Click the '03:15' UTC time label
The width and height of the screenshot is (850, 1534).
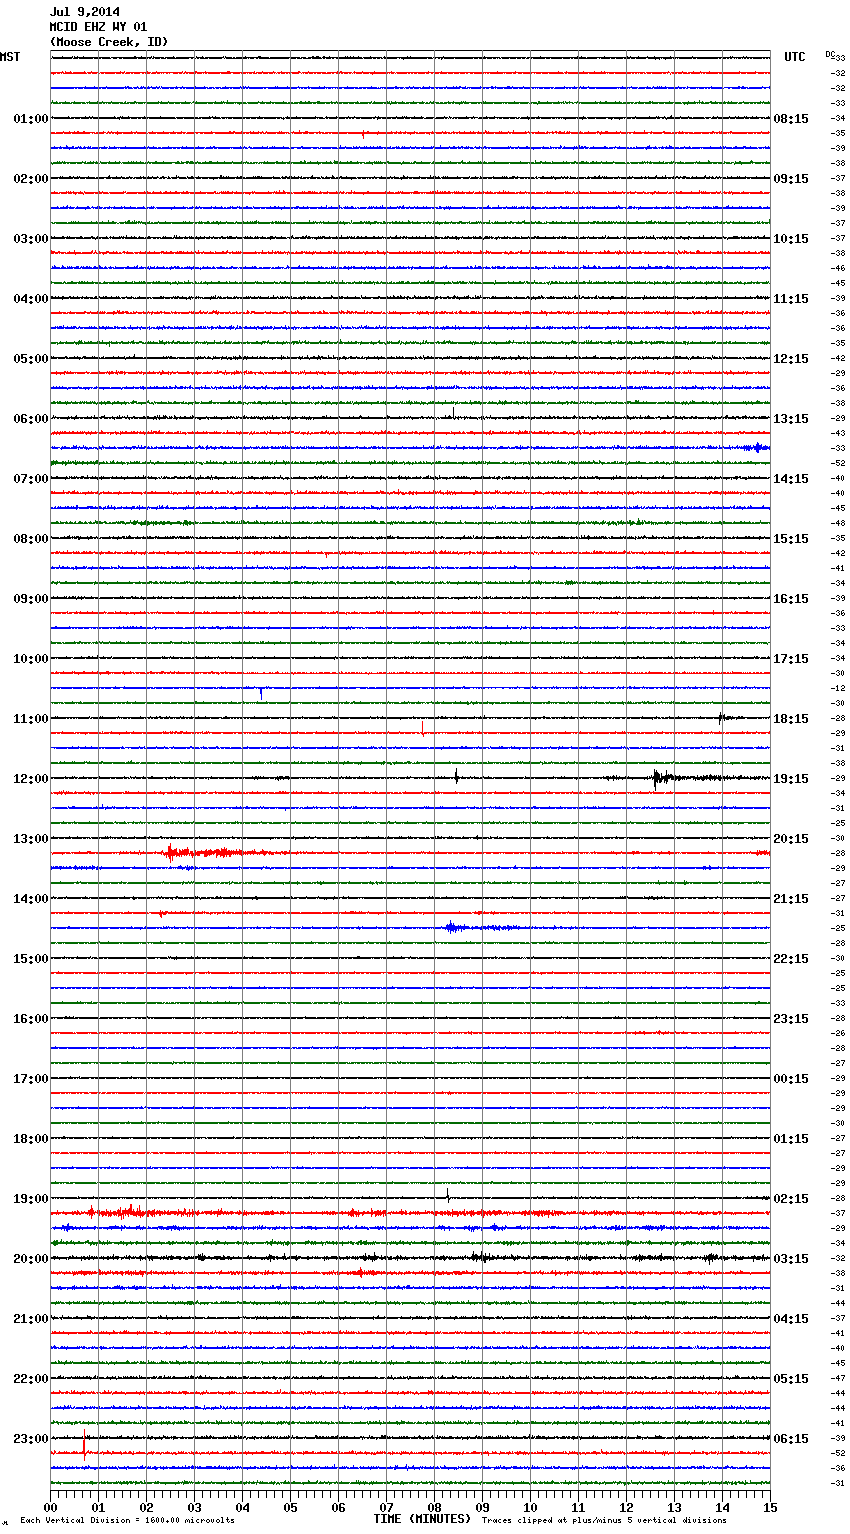[791, 1259]
